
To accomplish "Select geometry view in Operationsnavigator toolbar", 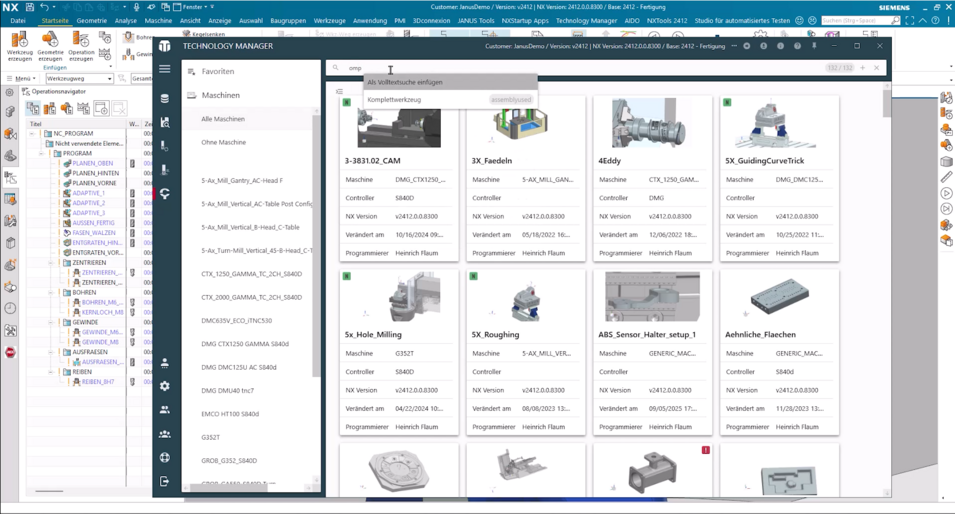I will pyautogui.click(x=66, y=109).
